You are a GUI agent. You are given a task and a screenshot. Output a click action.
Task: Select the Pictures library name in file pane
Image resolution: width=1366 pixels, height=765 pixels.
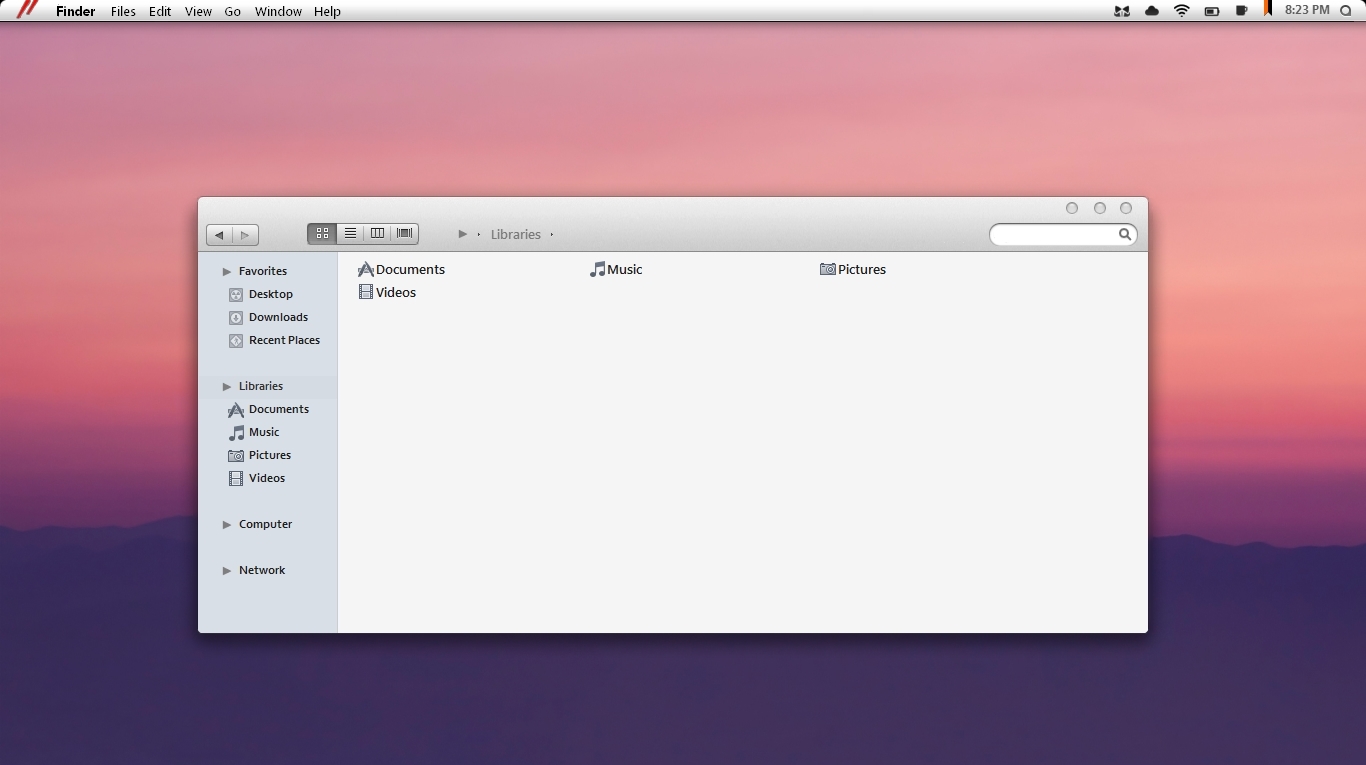[862, 269]
